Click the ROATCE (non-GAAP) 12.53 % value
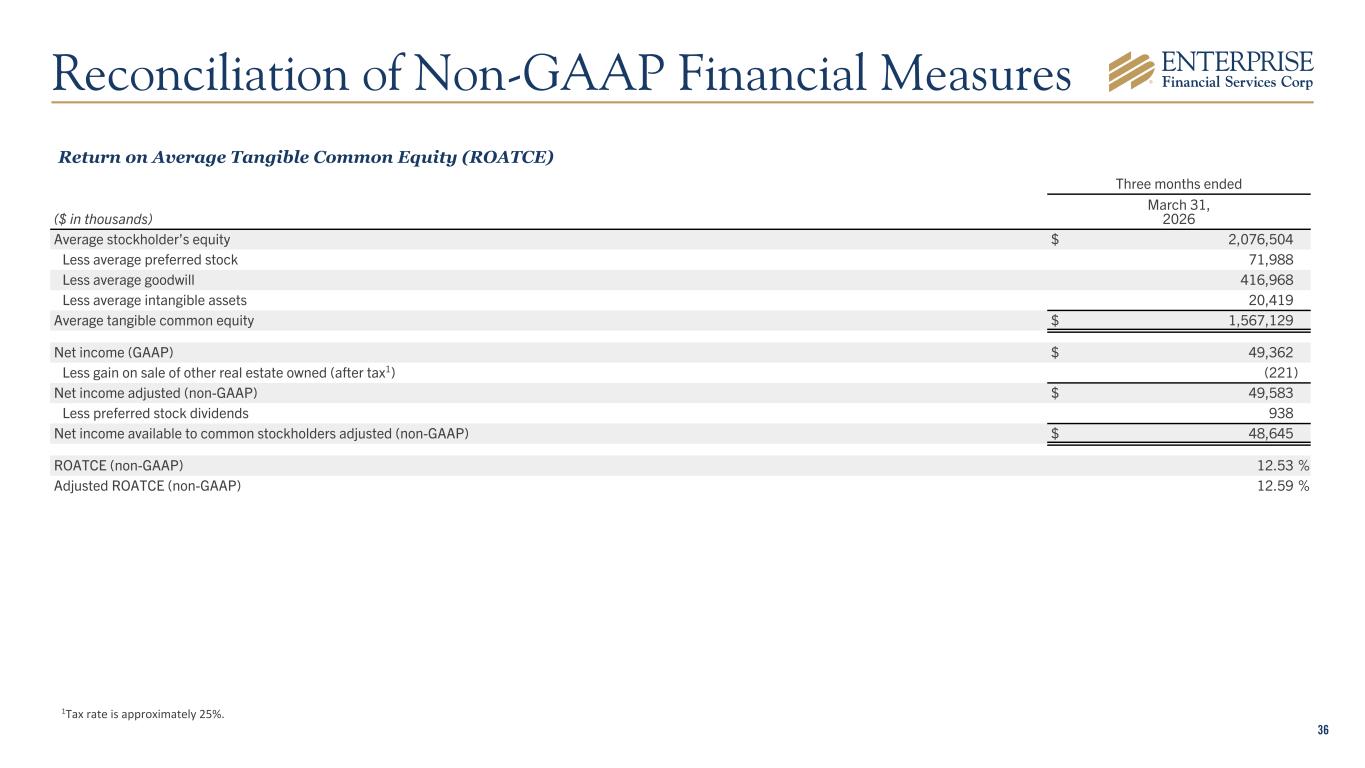The width and height of the screenshot is (1365, 768). (1281, 465)
